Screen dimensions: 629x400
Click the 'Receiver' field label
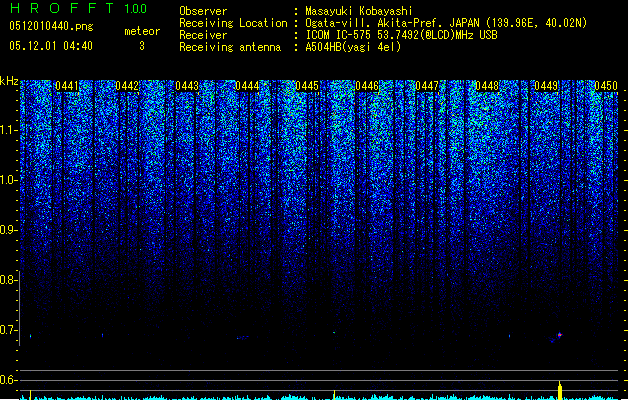point(203,35)
